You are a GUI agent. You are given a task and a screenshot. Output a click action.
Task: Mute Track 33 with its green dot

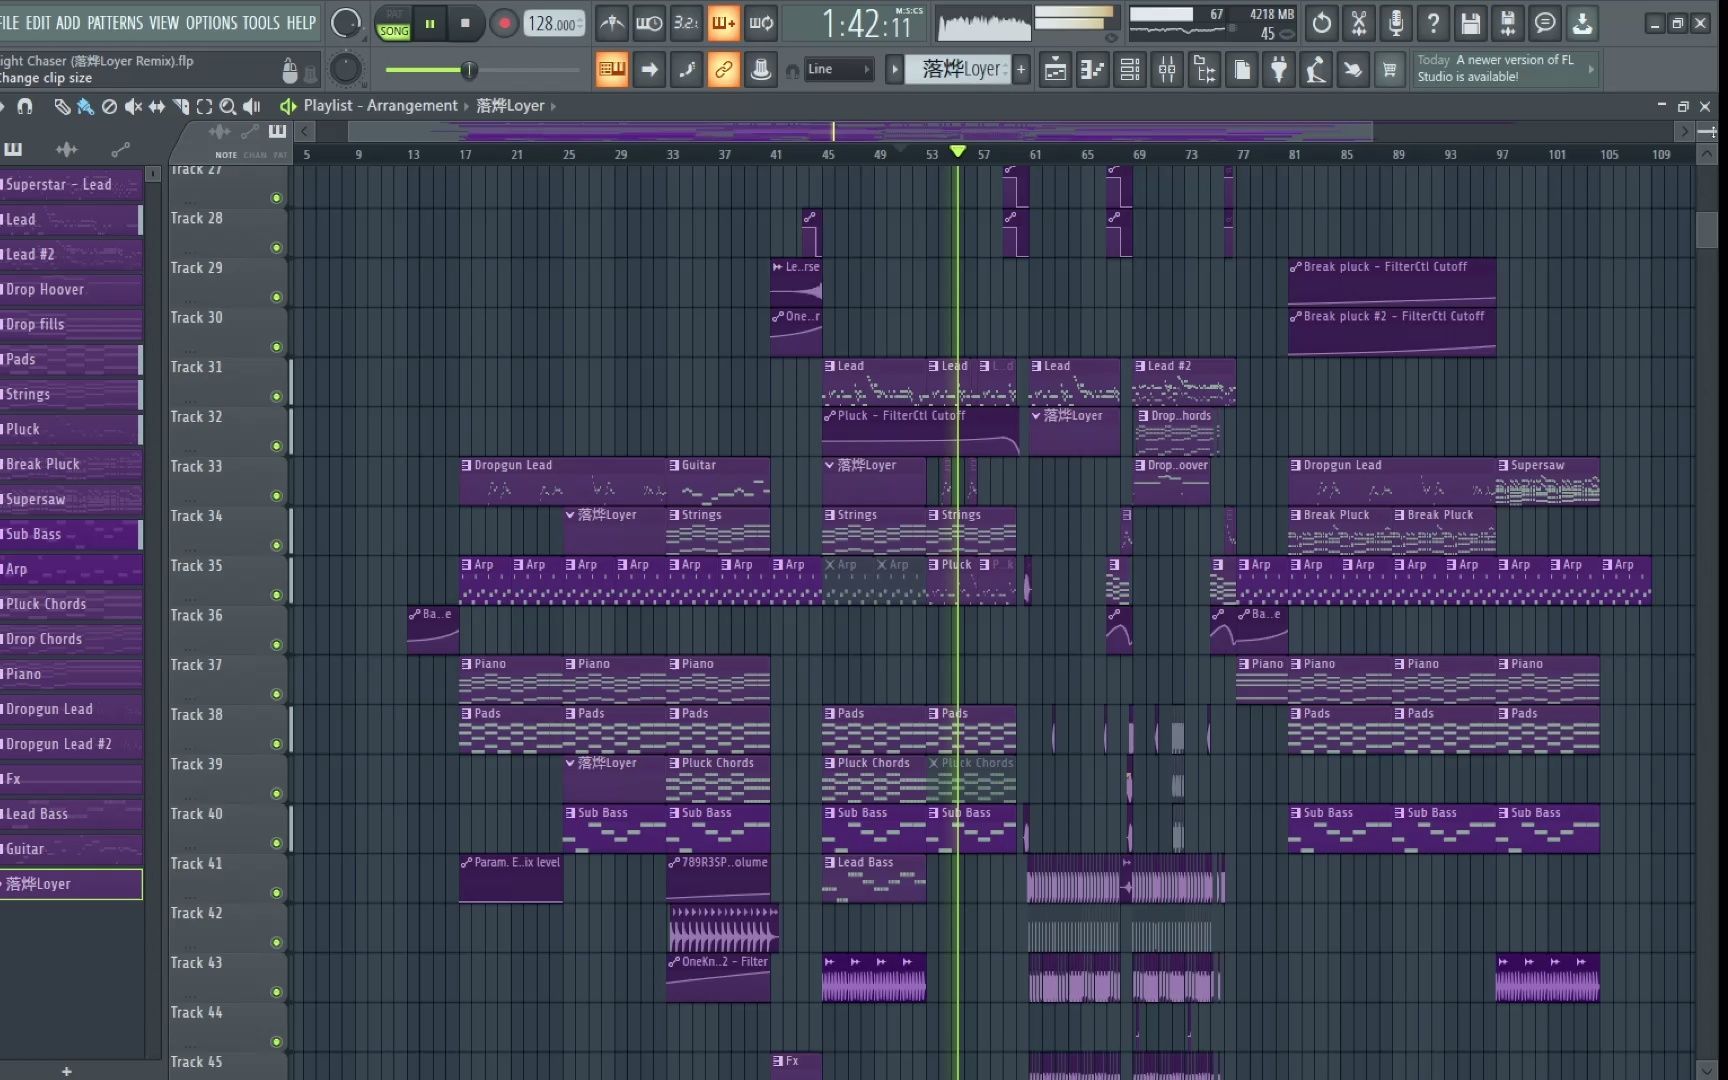tap(276, 496)
